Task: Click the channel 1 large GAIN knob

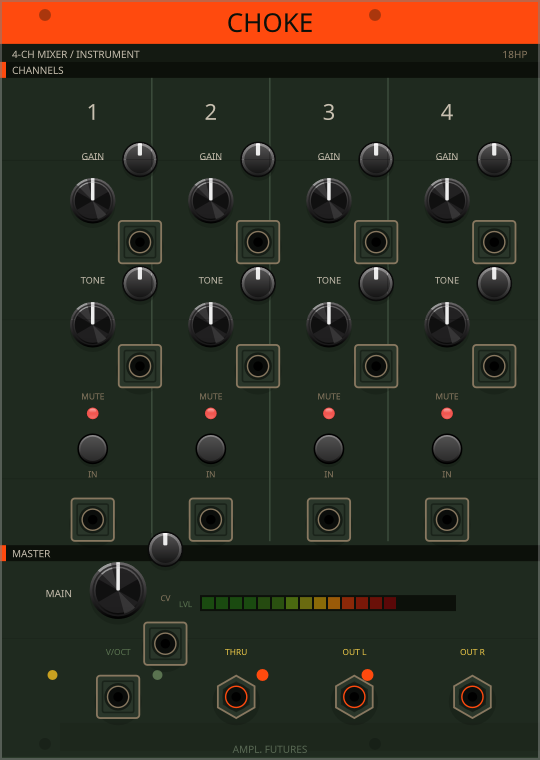Action: pyautogui.click(x=93, y=200)
